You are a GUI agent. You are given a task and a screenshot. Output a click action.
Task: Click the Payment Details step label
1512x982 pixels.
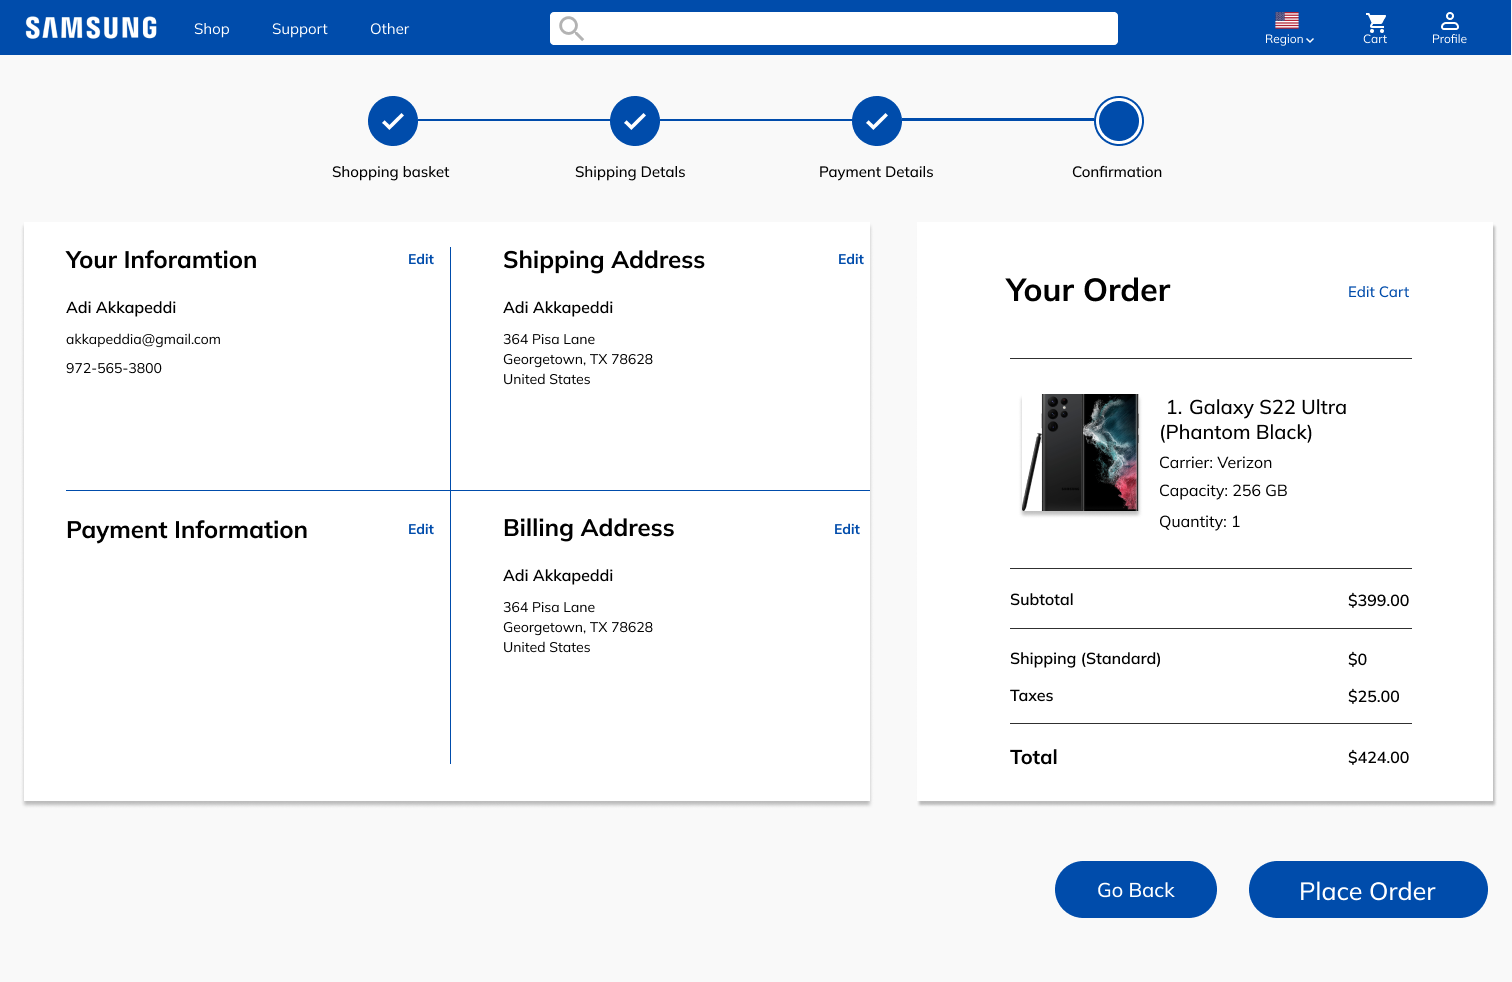point(876,172)
